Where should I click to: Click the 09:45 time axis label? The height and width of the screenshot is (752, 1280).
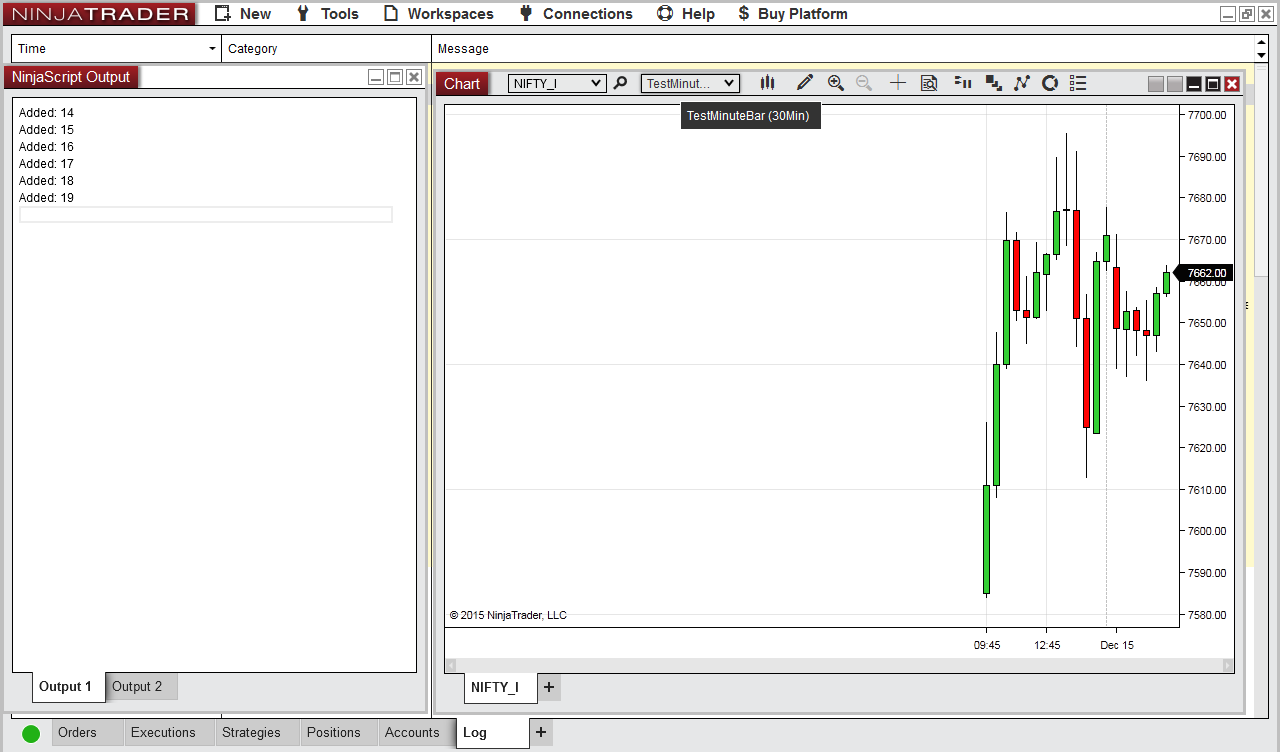click(987, 645)
